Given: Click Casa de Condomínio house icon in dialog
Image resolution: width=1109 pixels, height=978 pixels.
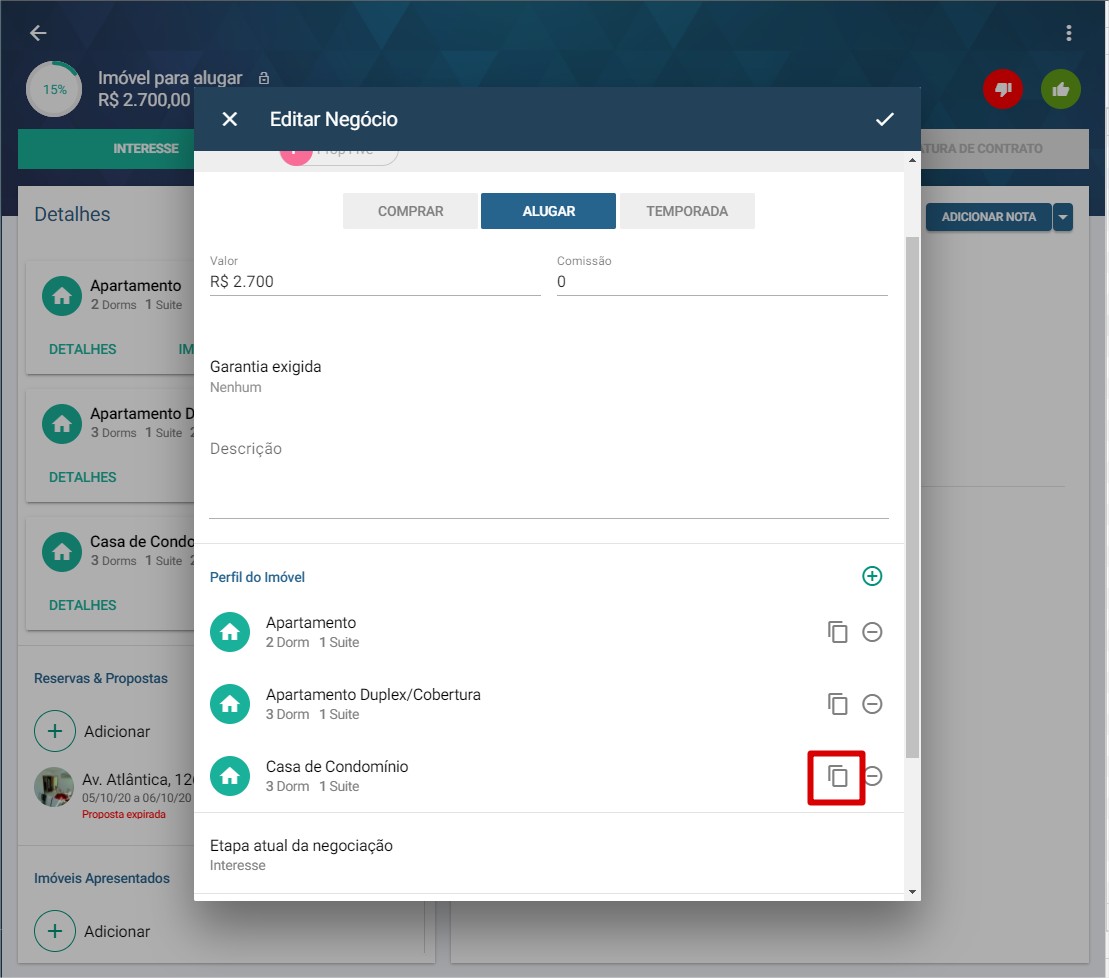Looking at the screenshot, I should (230, 776).
